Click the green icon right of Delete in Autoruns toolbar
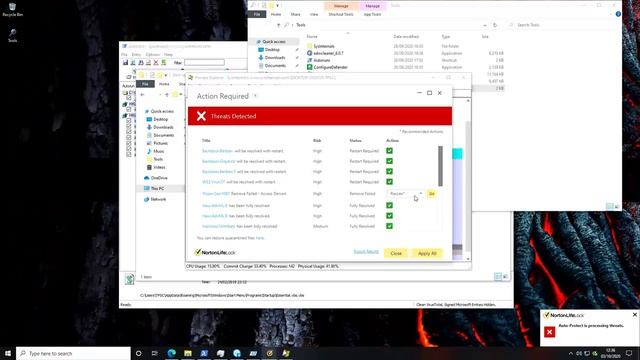 click(x=164, y=62)
